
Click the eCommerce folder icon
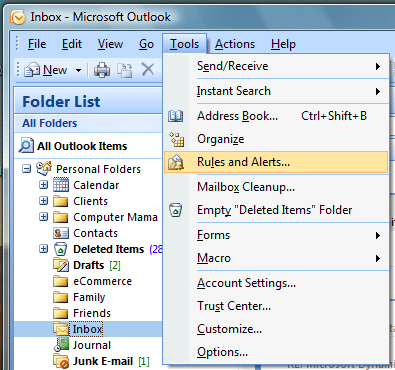pos(61,281)
